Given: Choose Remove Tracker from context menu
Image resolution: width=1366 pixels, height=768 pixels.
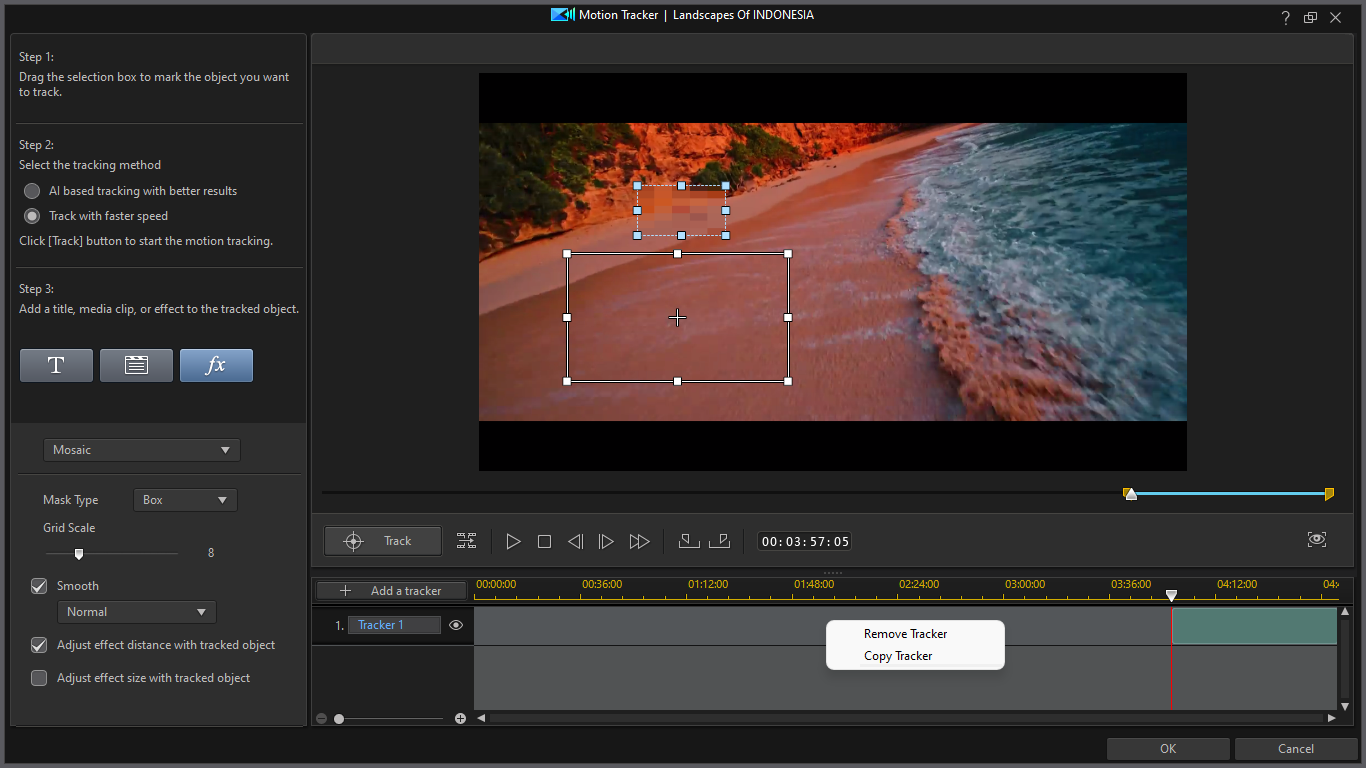Looking at the screenshot, I should point(905,634).
